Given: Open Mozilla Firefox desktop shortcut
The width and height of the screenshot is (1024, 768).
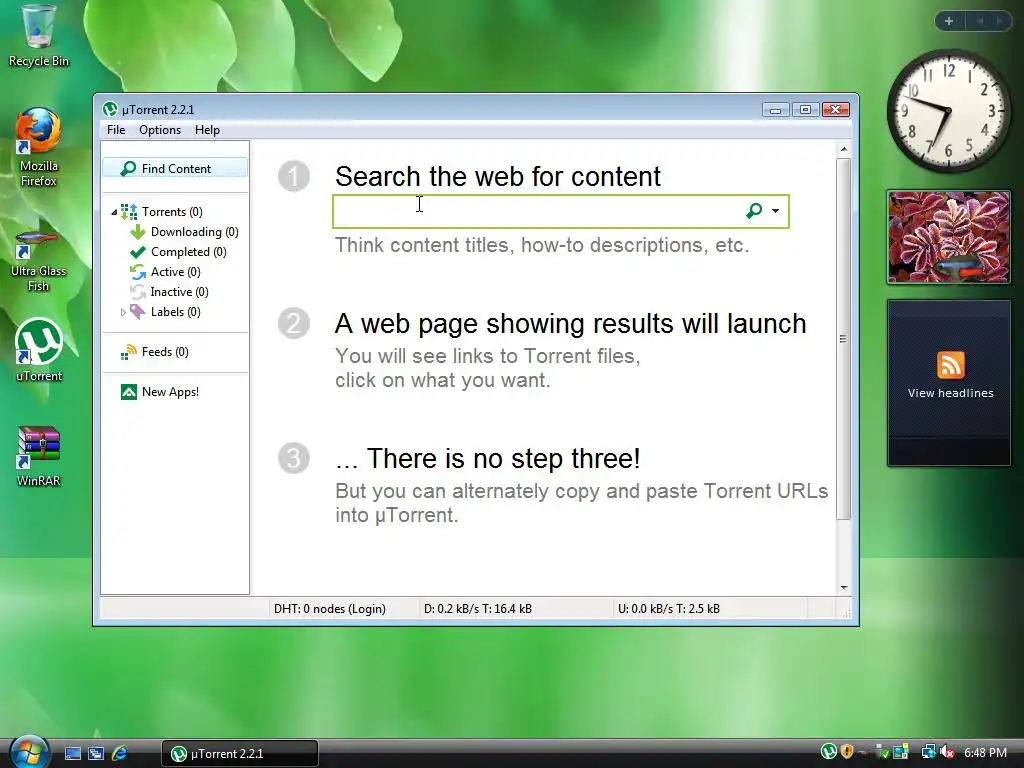Looking at the screenshot, I should 39,148.
